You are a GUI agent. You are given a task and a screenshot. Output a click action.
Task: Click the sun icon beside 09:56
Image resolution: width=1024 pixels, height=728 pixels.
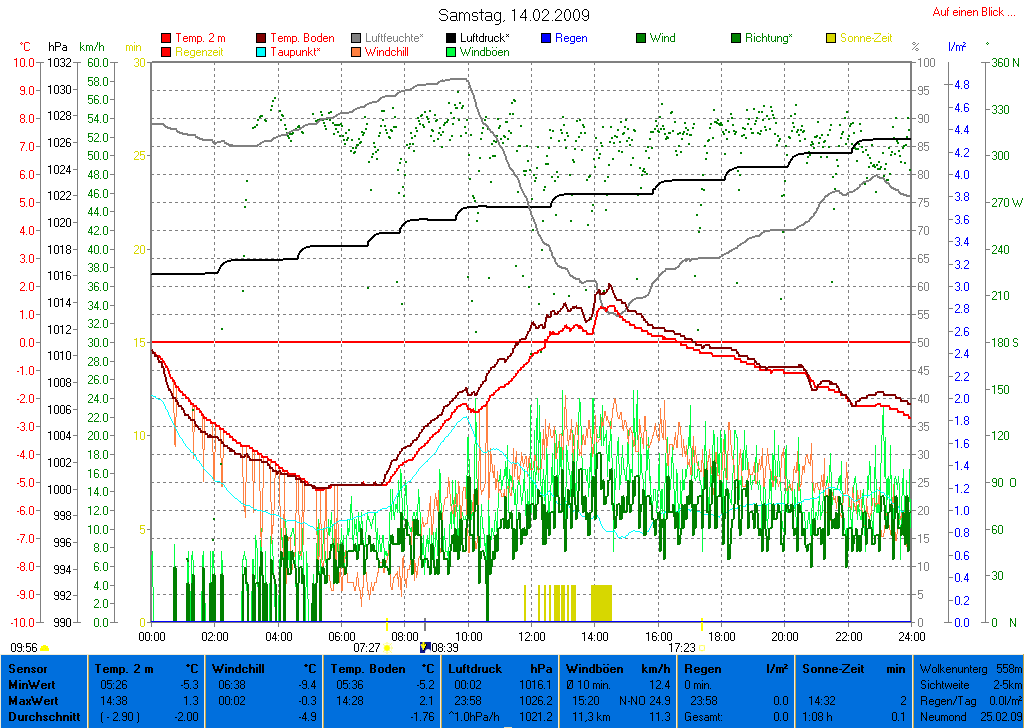coord(45,648)
